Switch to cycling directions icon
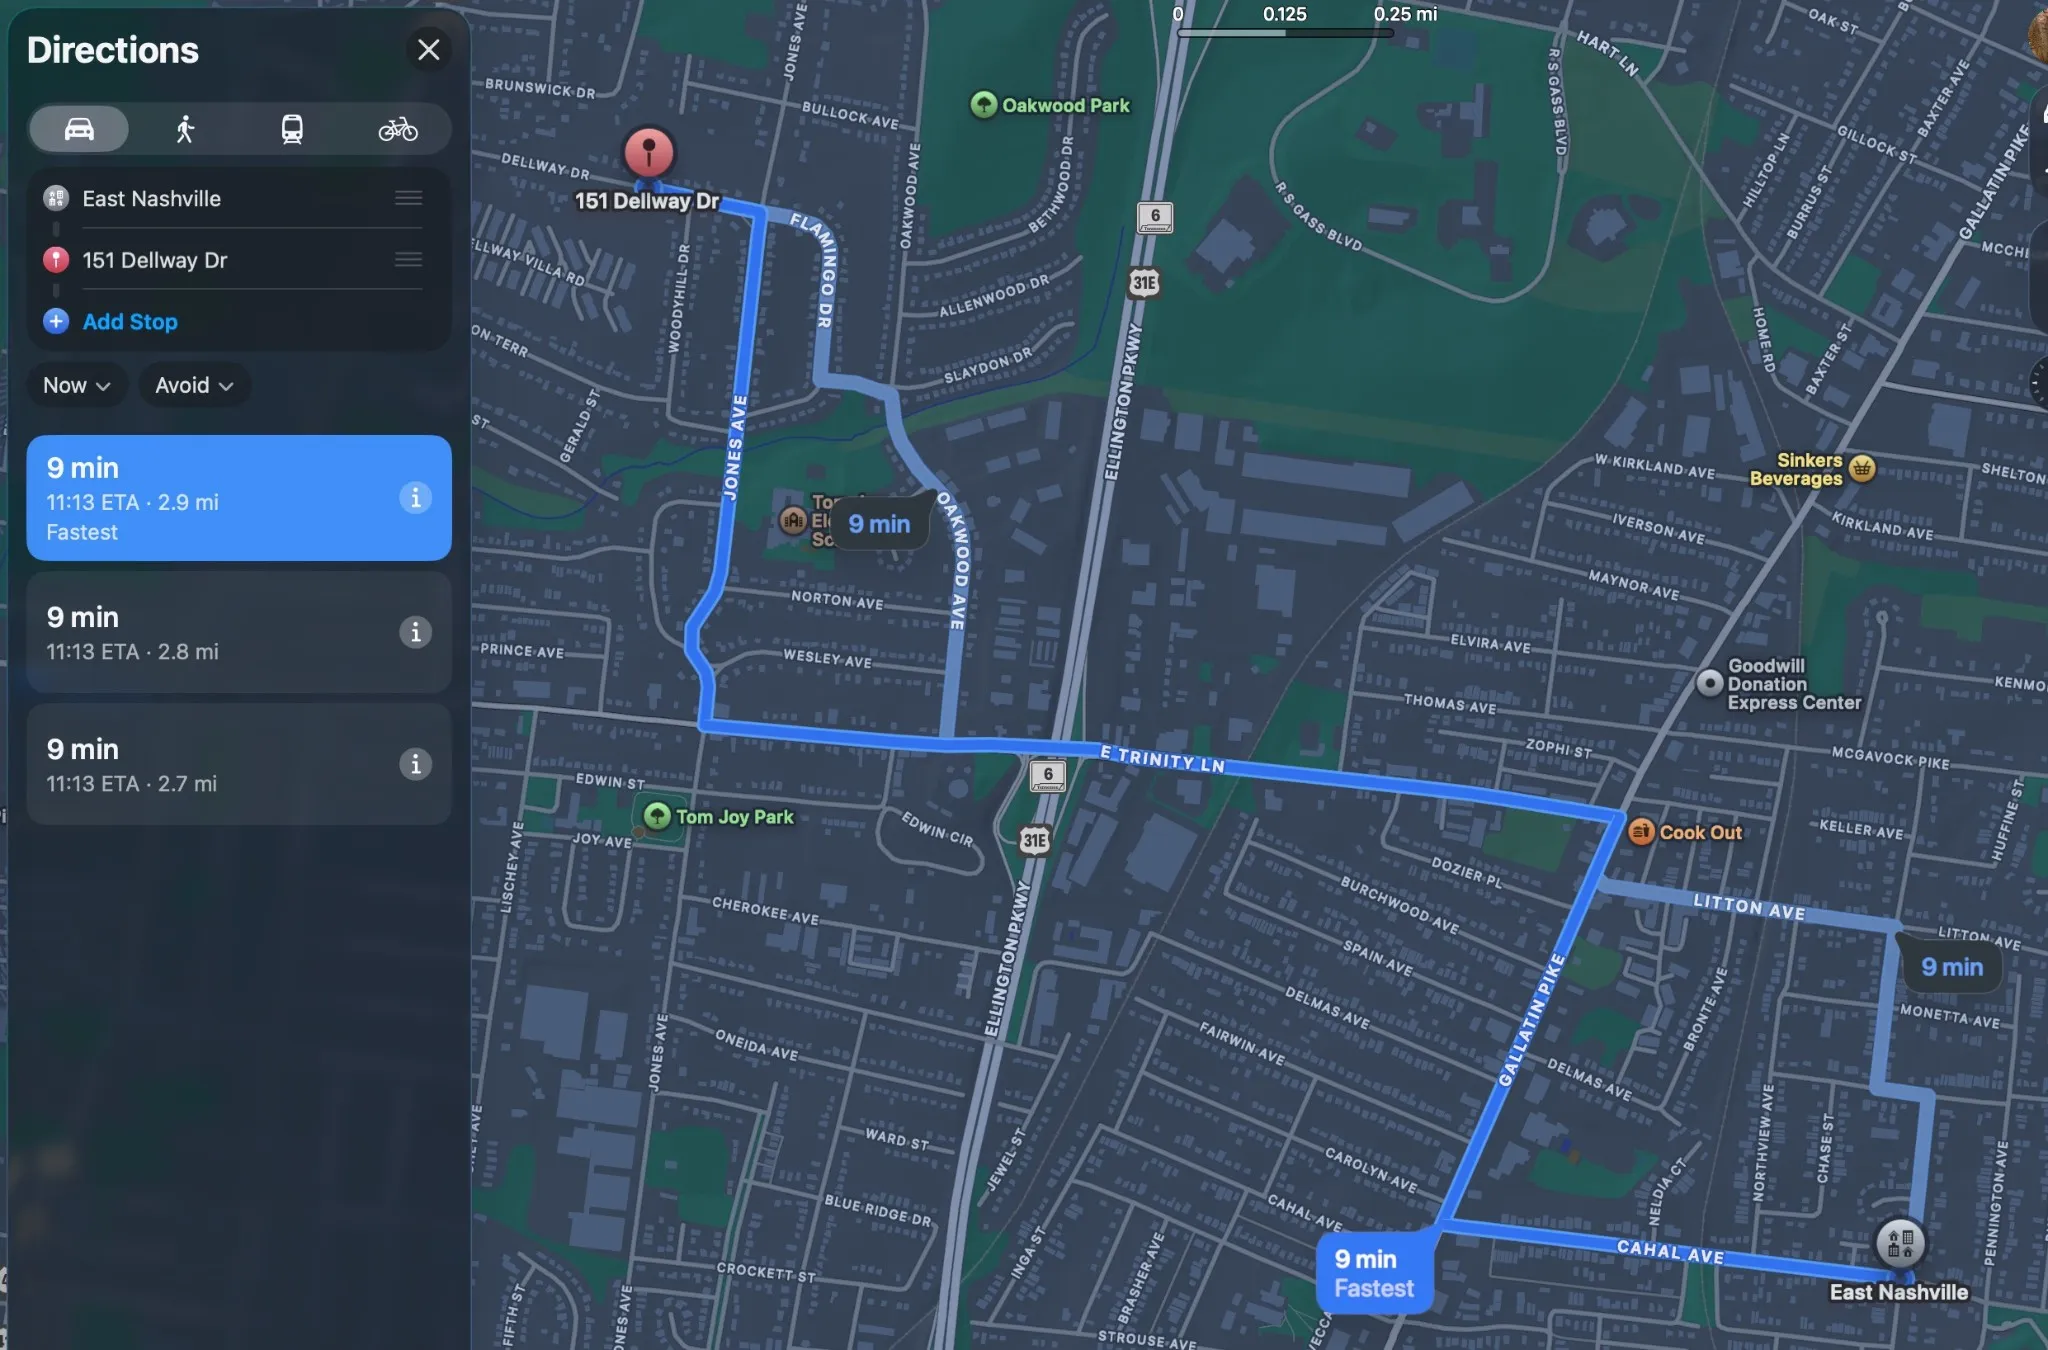 click(x=398, y=129)
